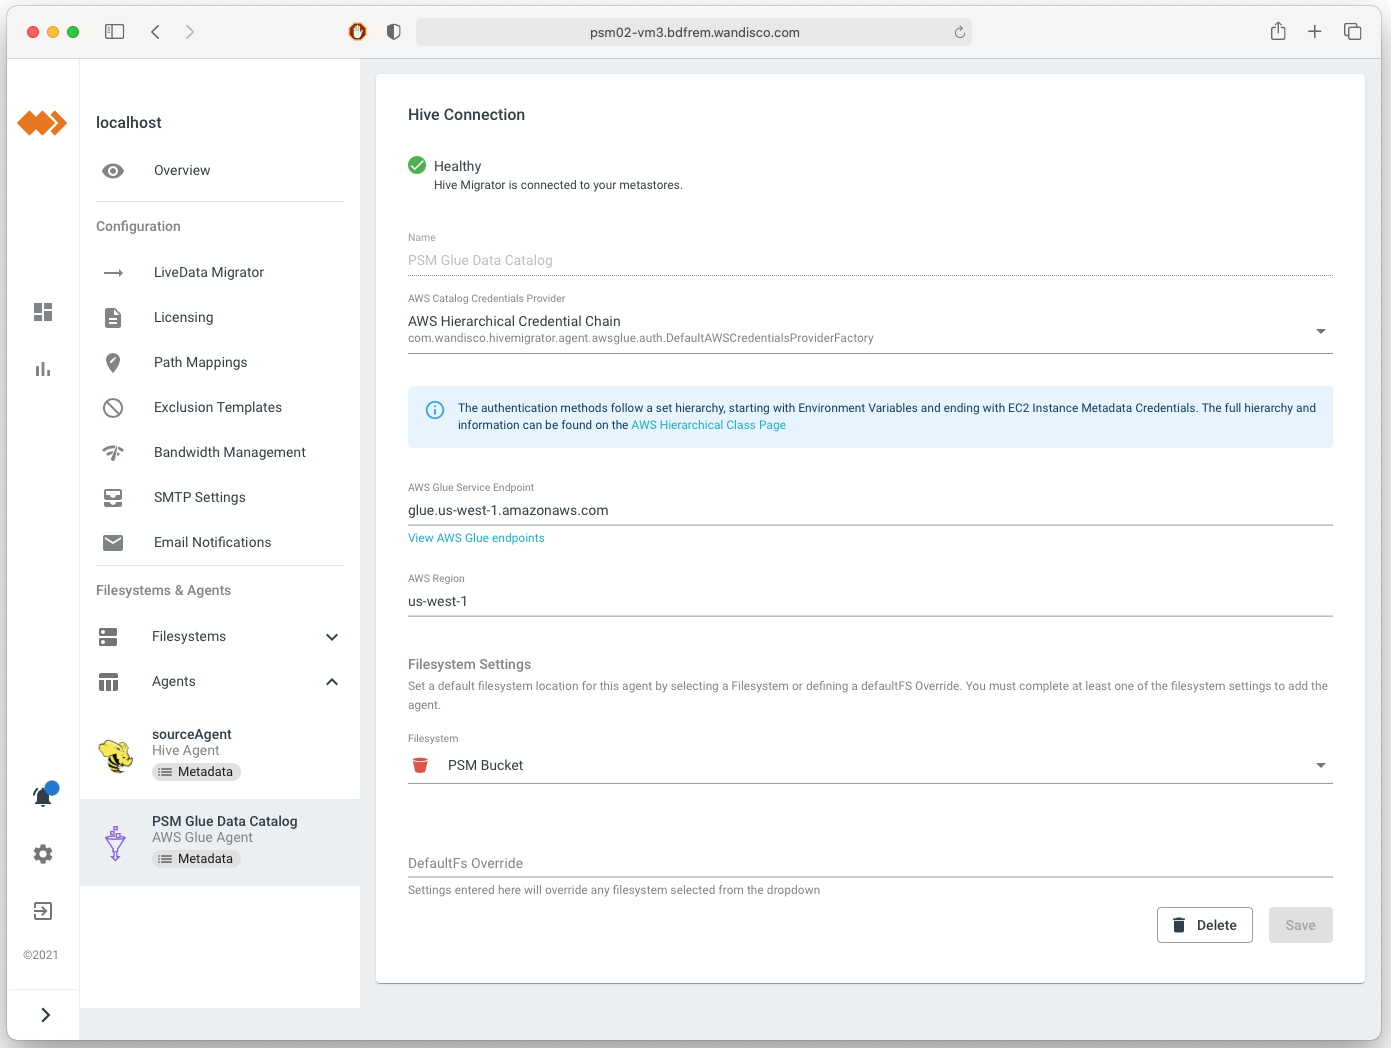Image resolution: width=1391 pixels, height=1048 pixels.
Task: Click the orange hand extension icon
Action: click(357, 32)
